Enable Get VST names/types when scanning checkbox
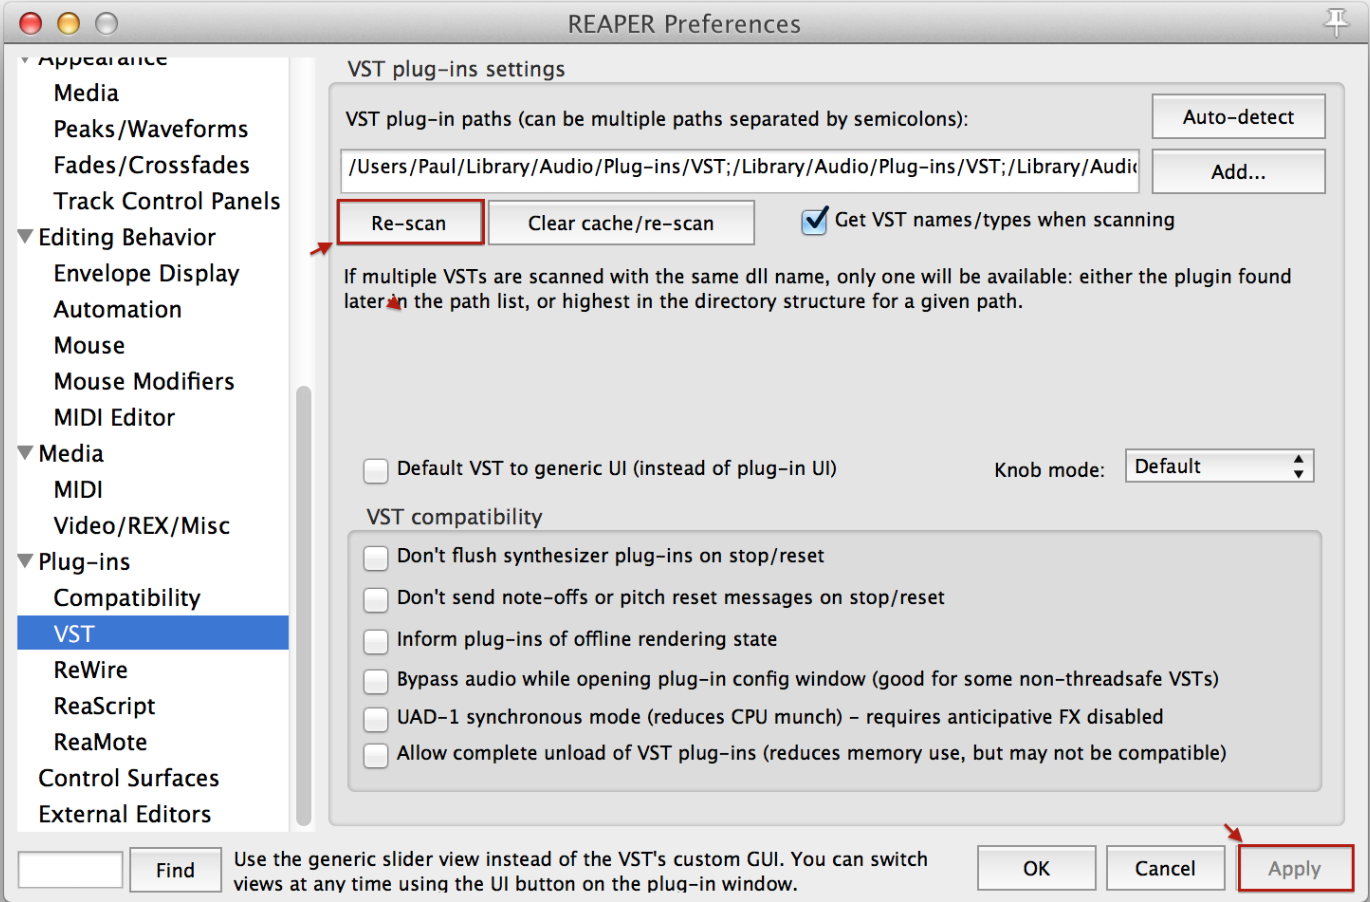Viewport: 1370px width, 902px height. (x=815, y=220)
